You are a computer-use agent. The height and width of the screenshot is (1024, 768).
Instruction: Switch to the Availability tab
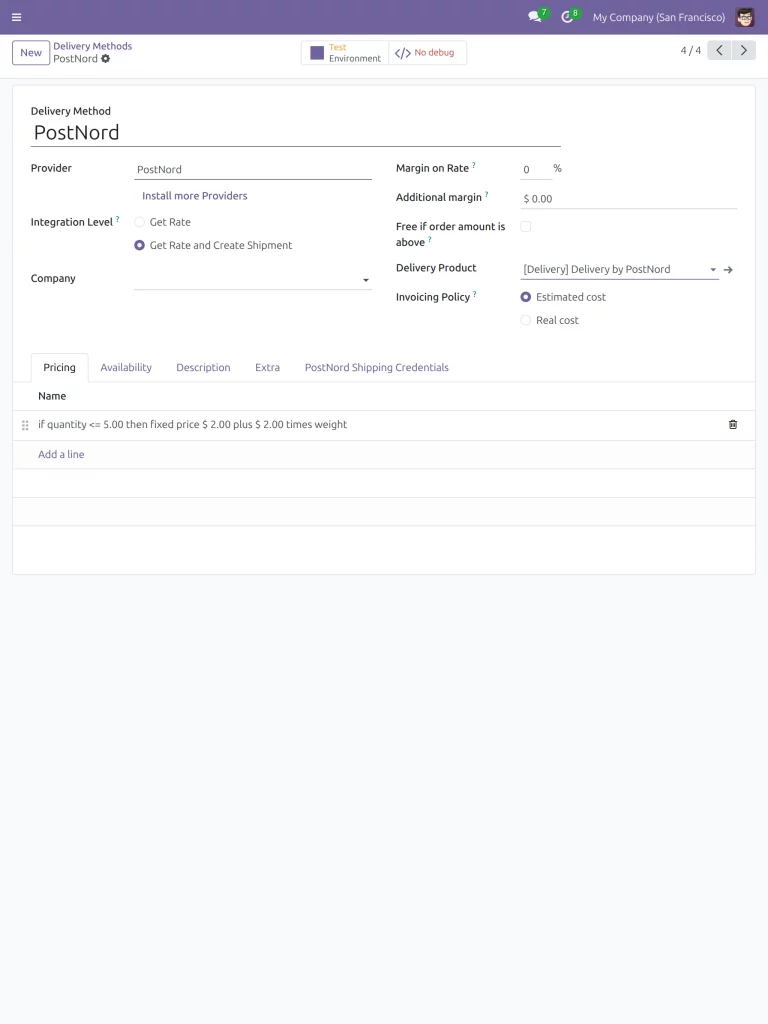[x=126, y=368]
